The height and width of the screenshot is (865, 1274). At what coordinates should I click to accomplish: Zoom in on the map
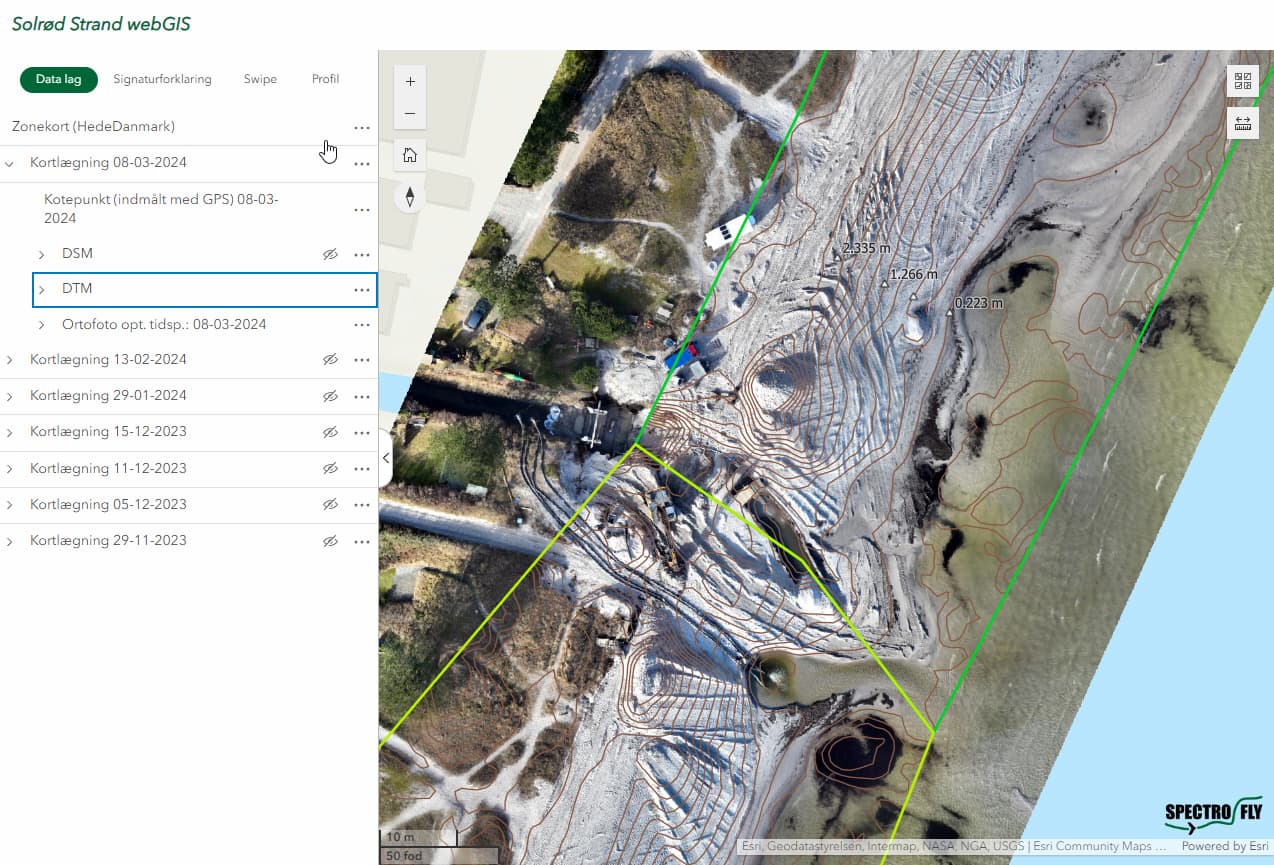pyautogui.click(x=410, y=81)
